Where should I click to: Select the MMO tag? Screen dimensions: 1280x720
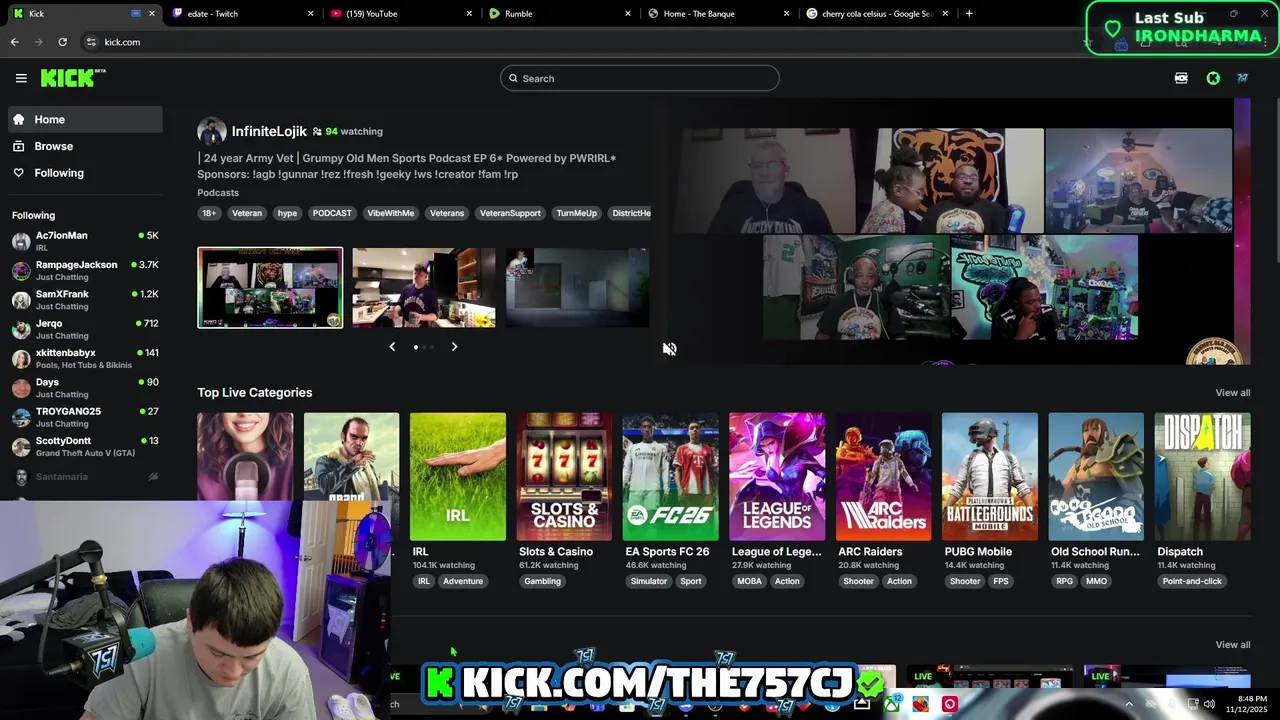1097,581
